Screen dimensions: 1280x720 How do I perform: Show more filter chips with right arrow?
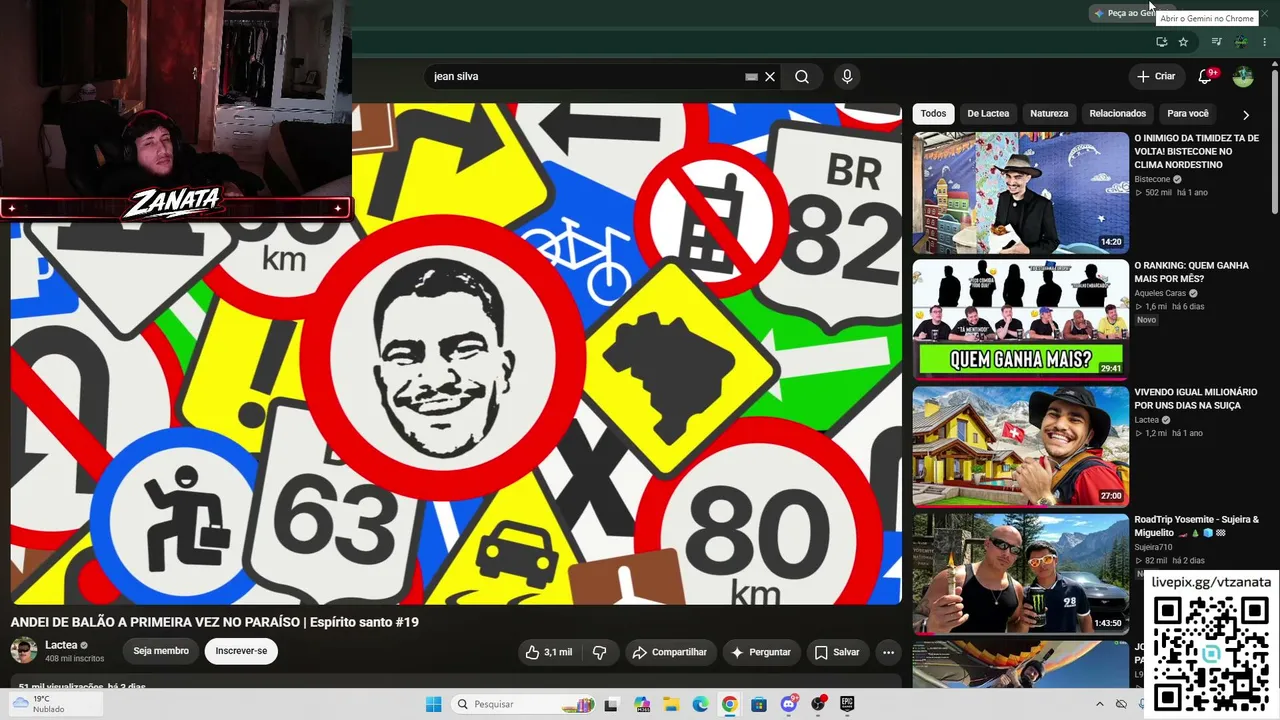coord(1246,115)
